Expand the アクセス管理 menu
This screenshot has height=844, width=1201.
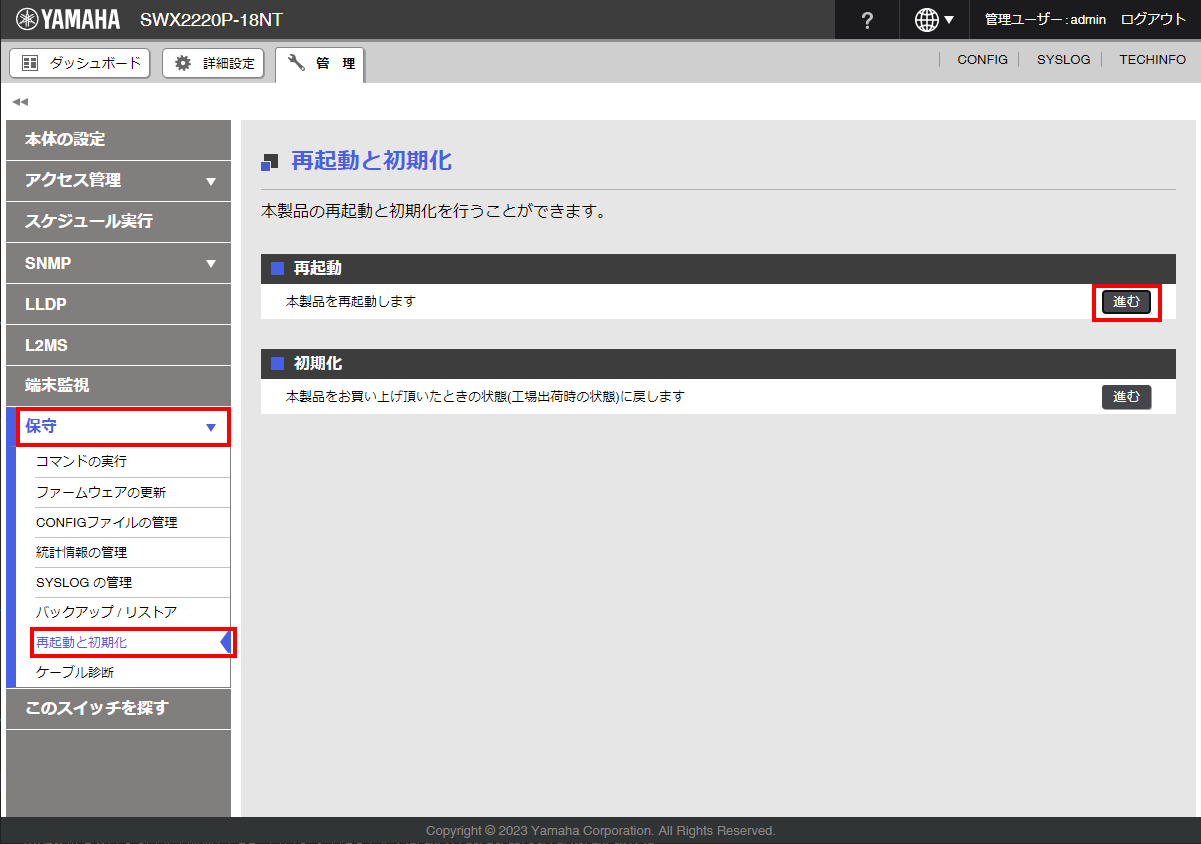point(118,181)
